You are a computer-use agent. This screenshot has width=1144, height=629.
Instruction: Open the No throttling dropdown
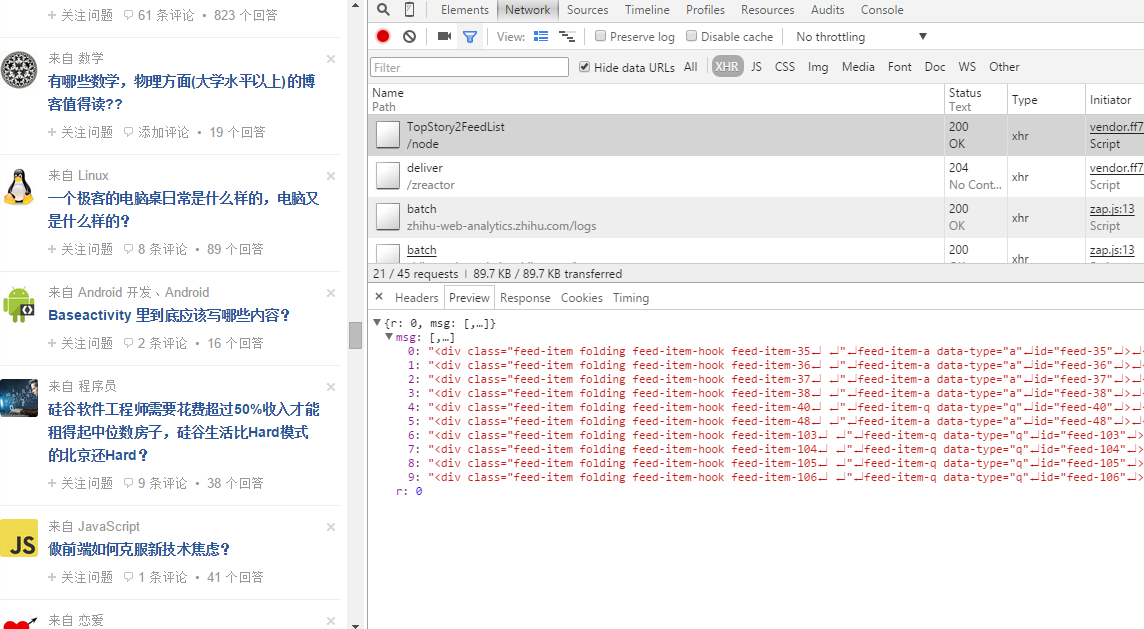pos(858,36)
